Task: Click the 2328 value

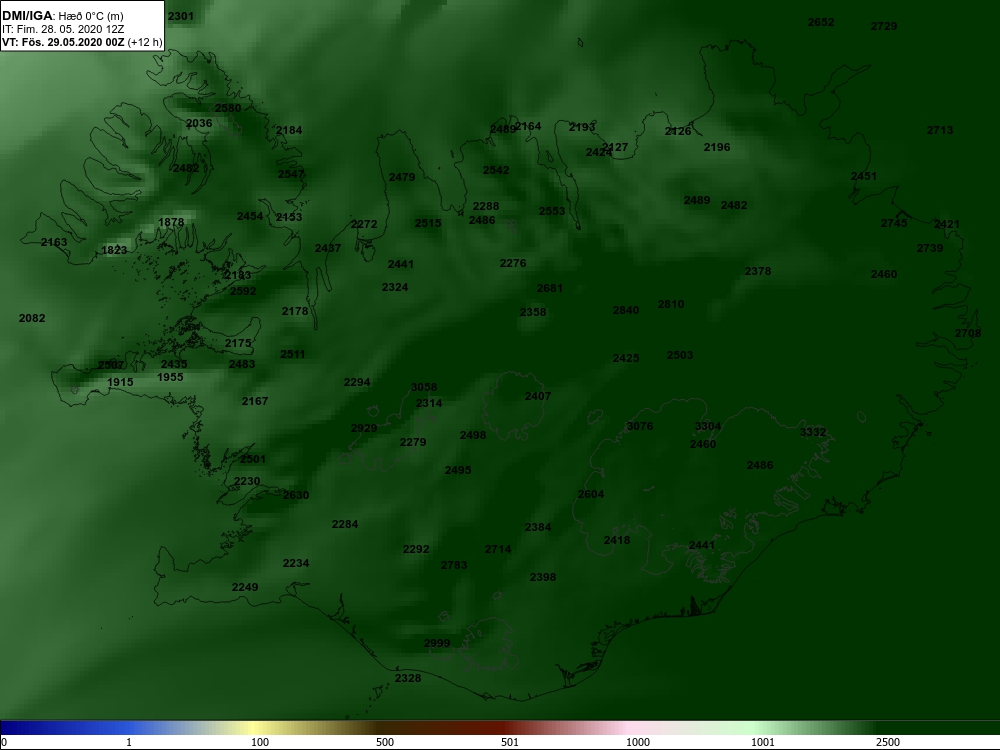Action: 408,678
